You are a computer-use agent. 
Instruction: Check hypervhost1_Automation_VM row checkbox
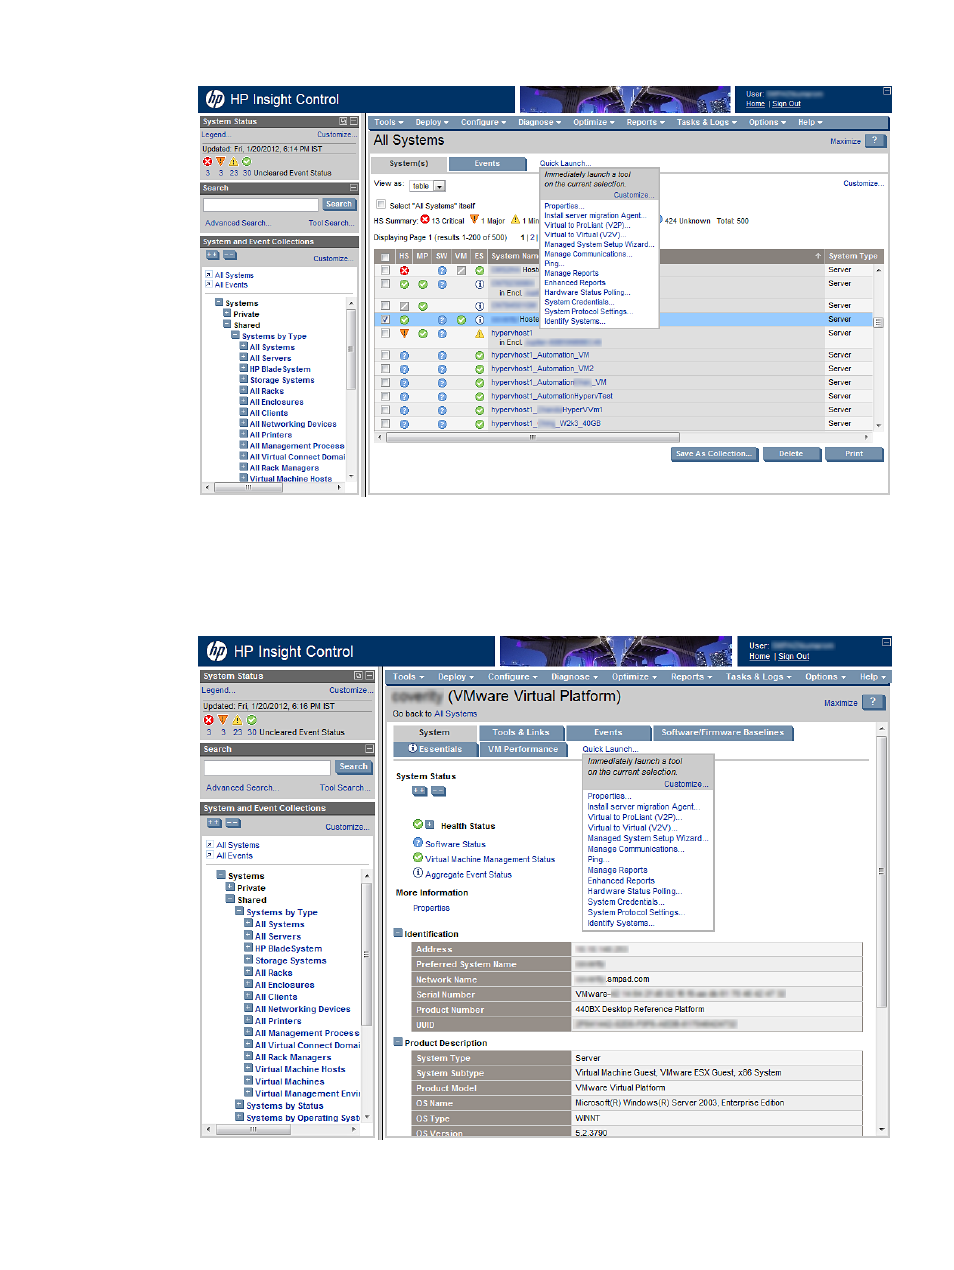[385, 355]
